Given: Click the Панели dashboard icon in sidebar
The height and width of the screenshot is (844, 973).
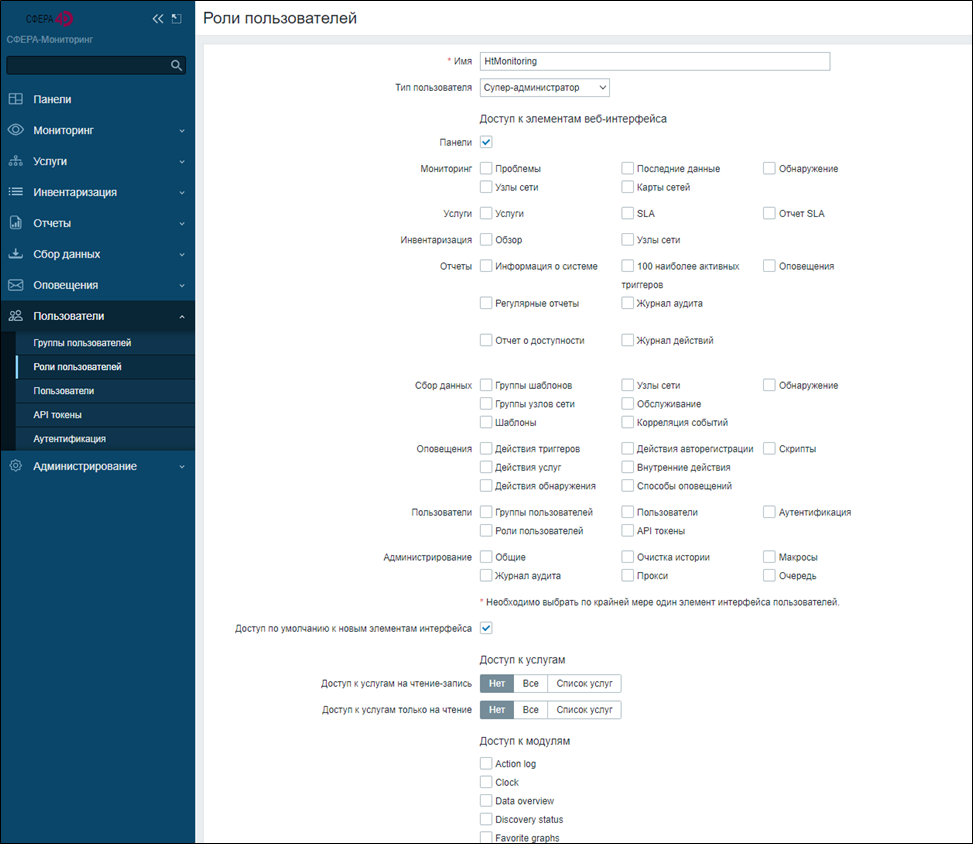Looking at the screenshot, I should point(16,100).
